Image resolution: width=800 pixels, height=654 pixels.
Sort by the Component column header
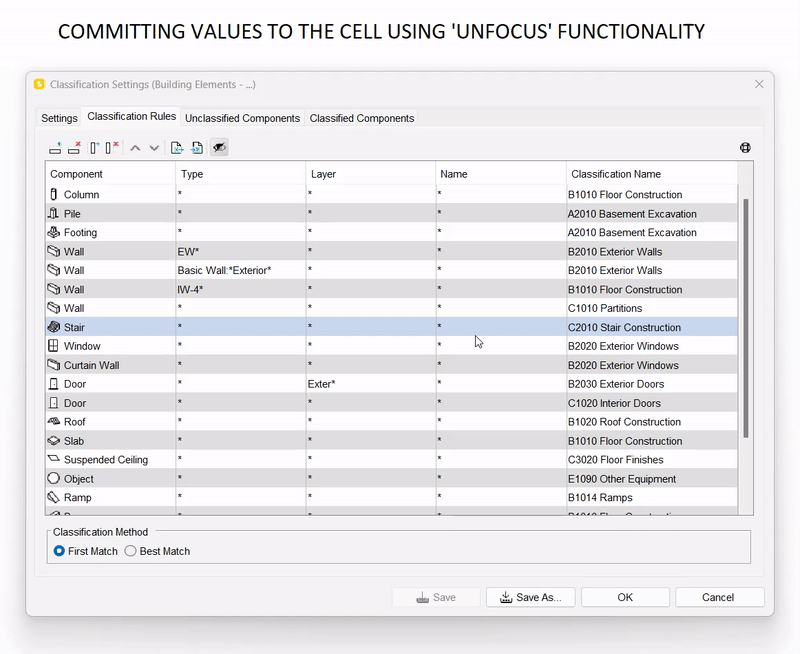click(110, 174)
